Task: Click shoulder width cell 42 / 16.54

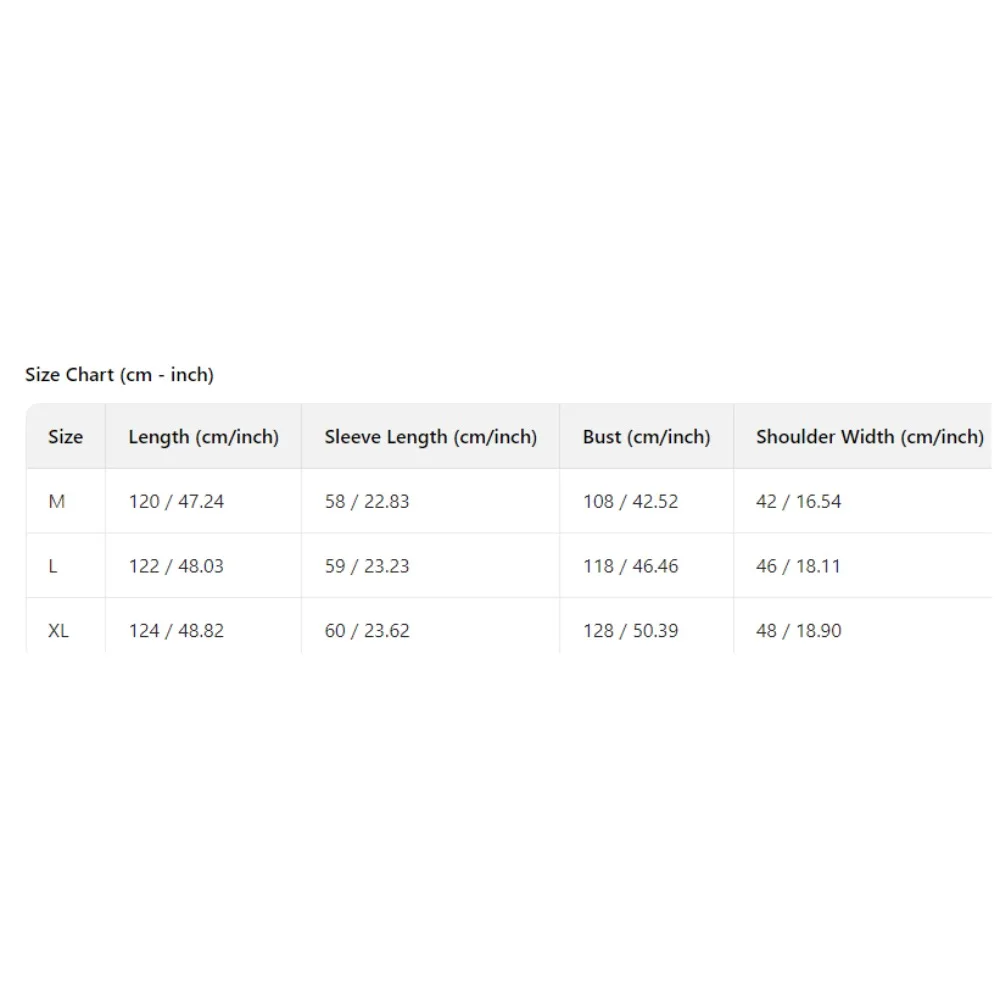Action: coord(798,502)
